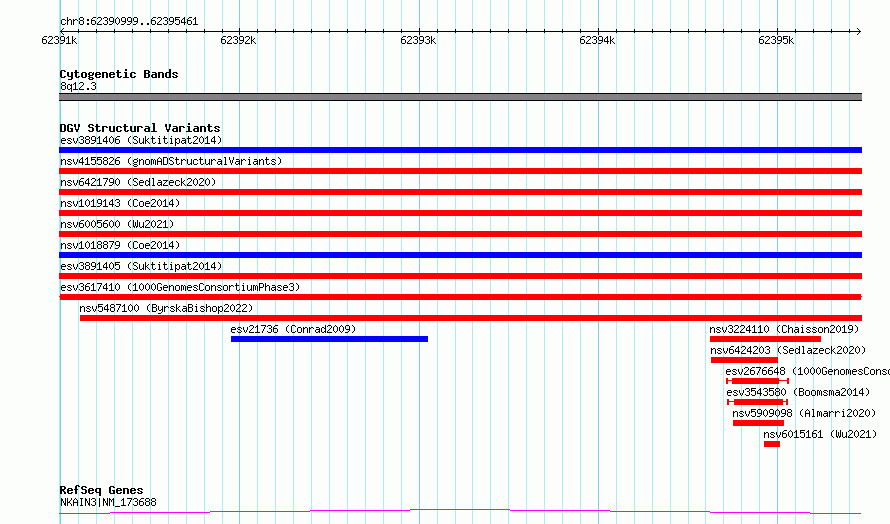The width and height of the screenshot is (890, 524).
Task: Click the nsv6005600 (Wu2021) variant bar
Action: click(460, 234)
